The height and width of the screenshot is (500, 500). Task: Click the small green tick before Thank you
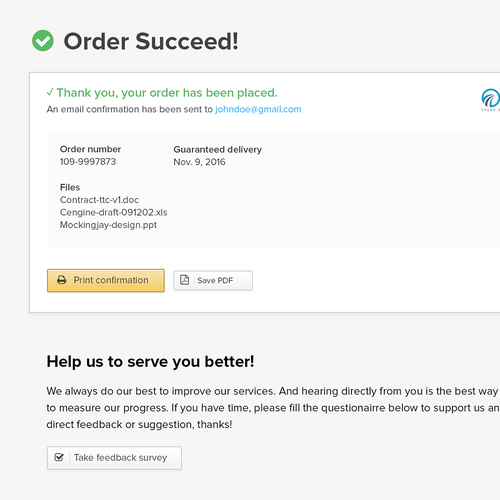click(50, 92)
